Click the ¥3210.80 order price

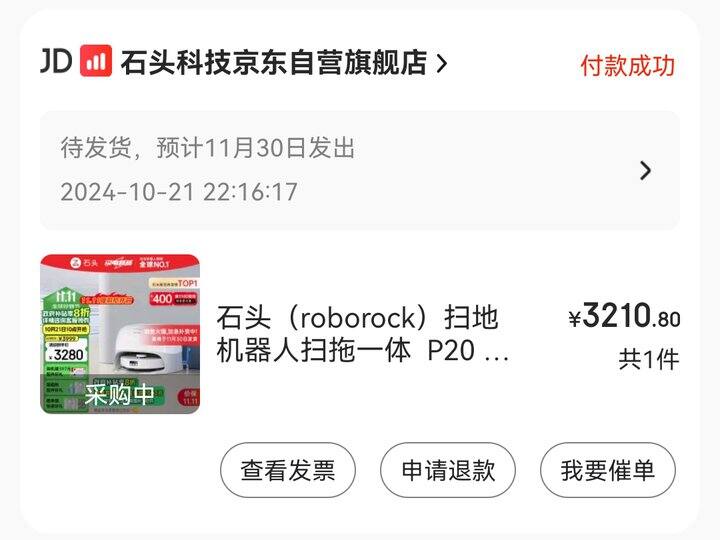624,316
